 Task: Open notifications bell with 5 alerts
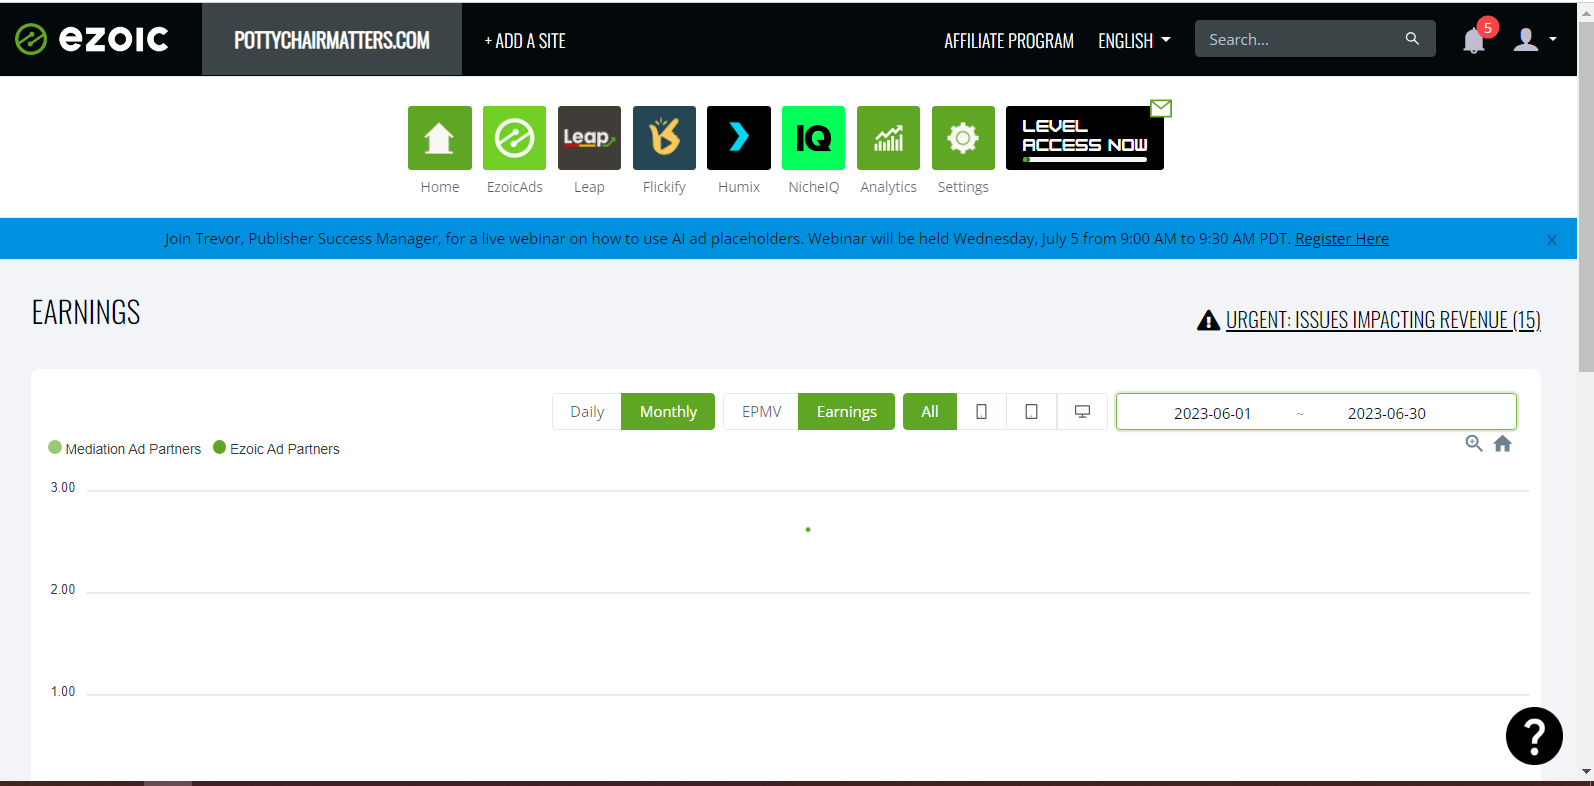click(1474, 40)
